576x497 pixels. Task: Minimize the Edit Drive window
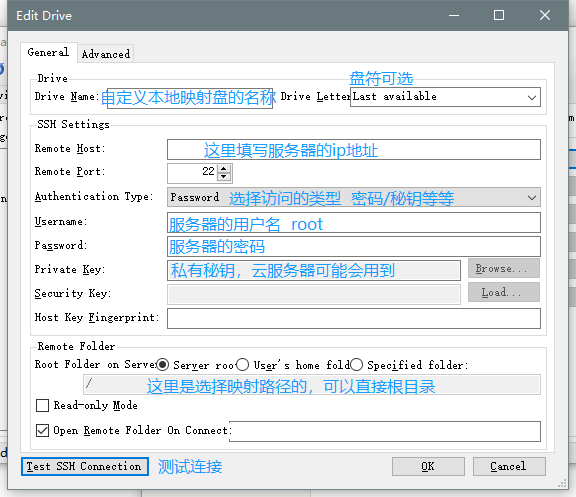[454, 15]
